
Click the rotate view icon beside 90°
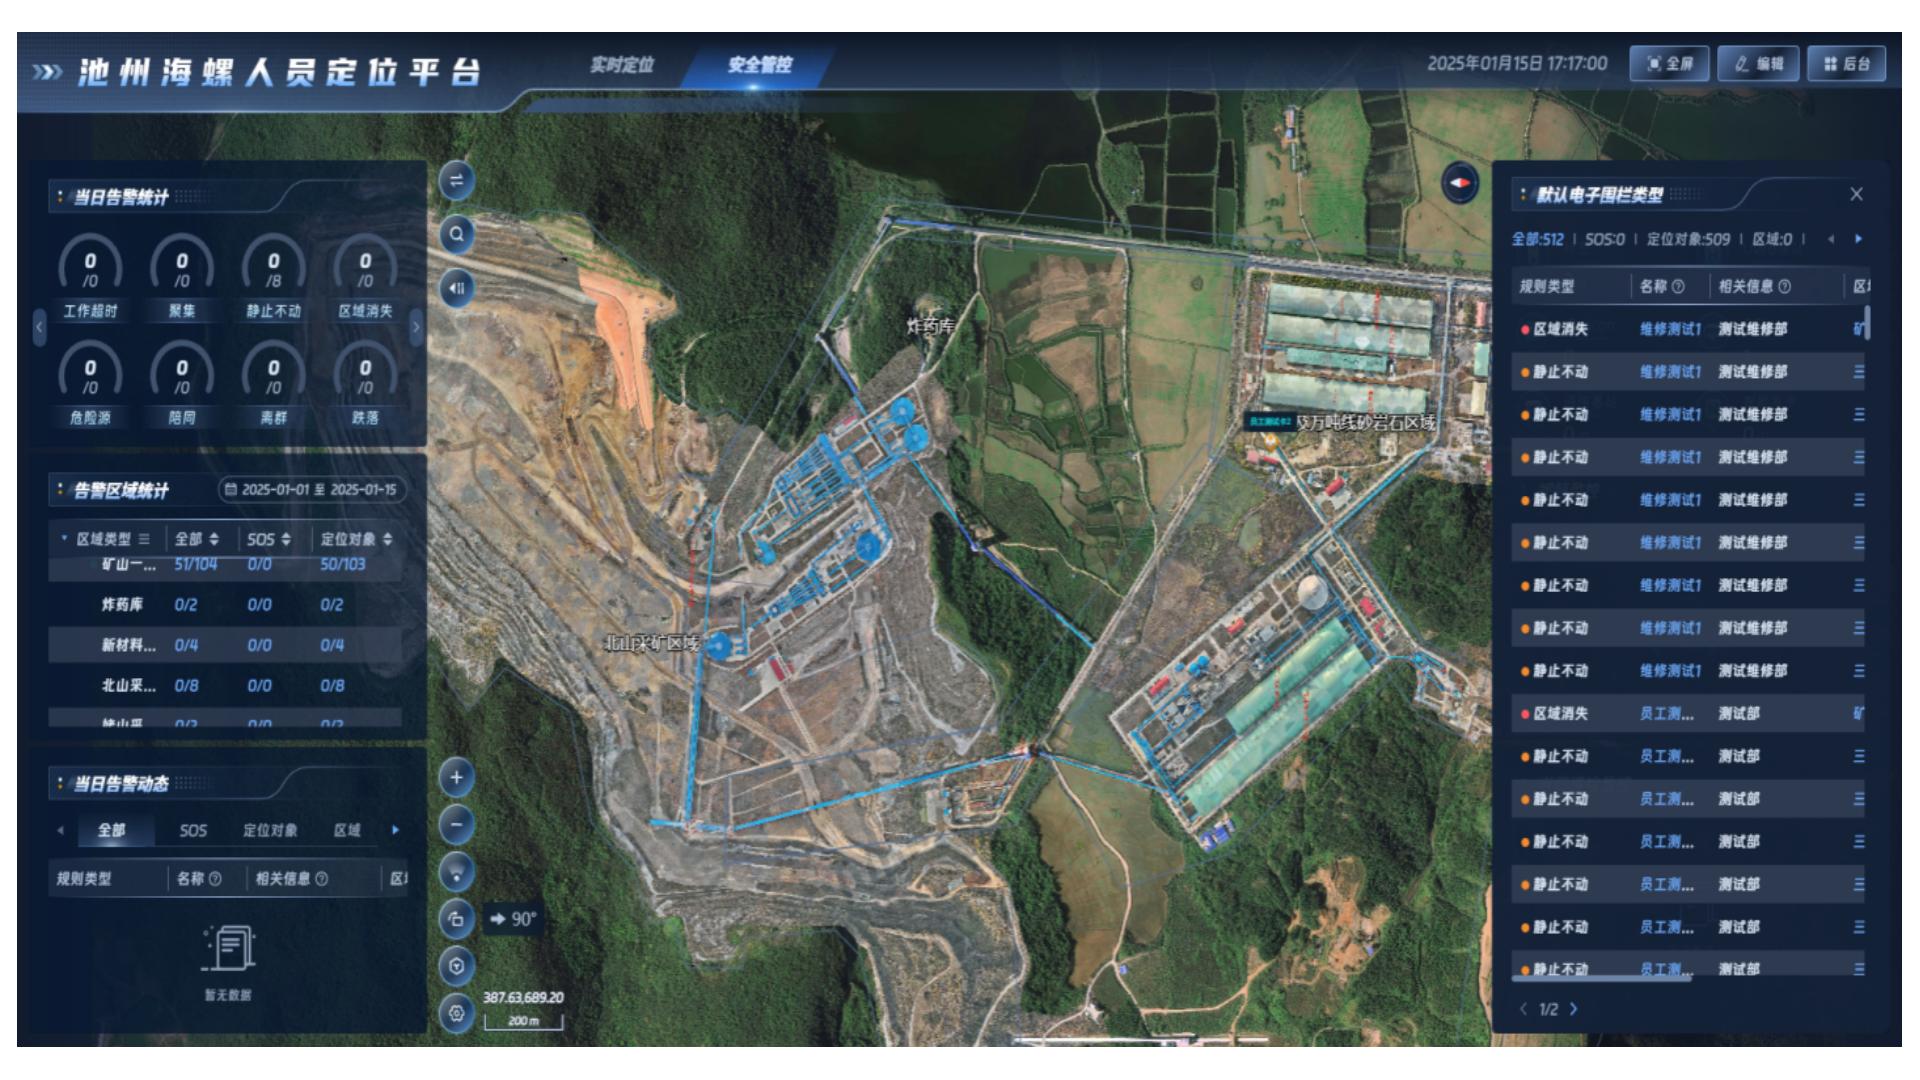(x=456, y=919)
